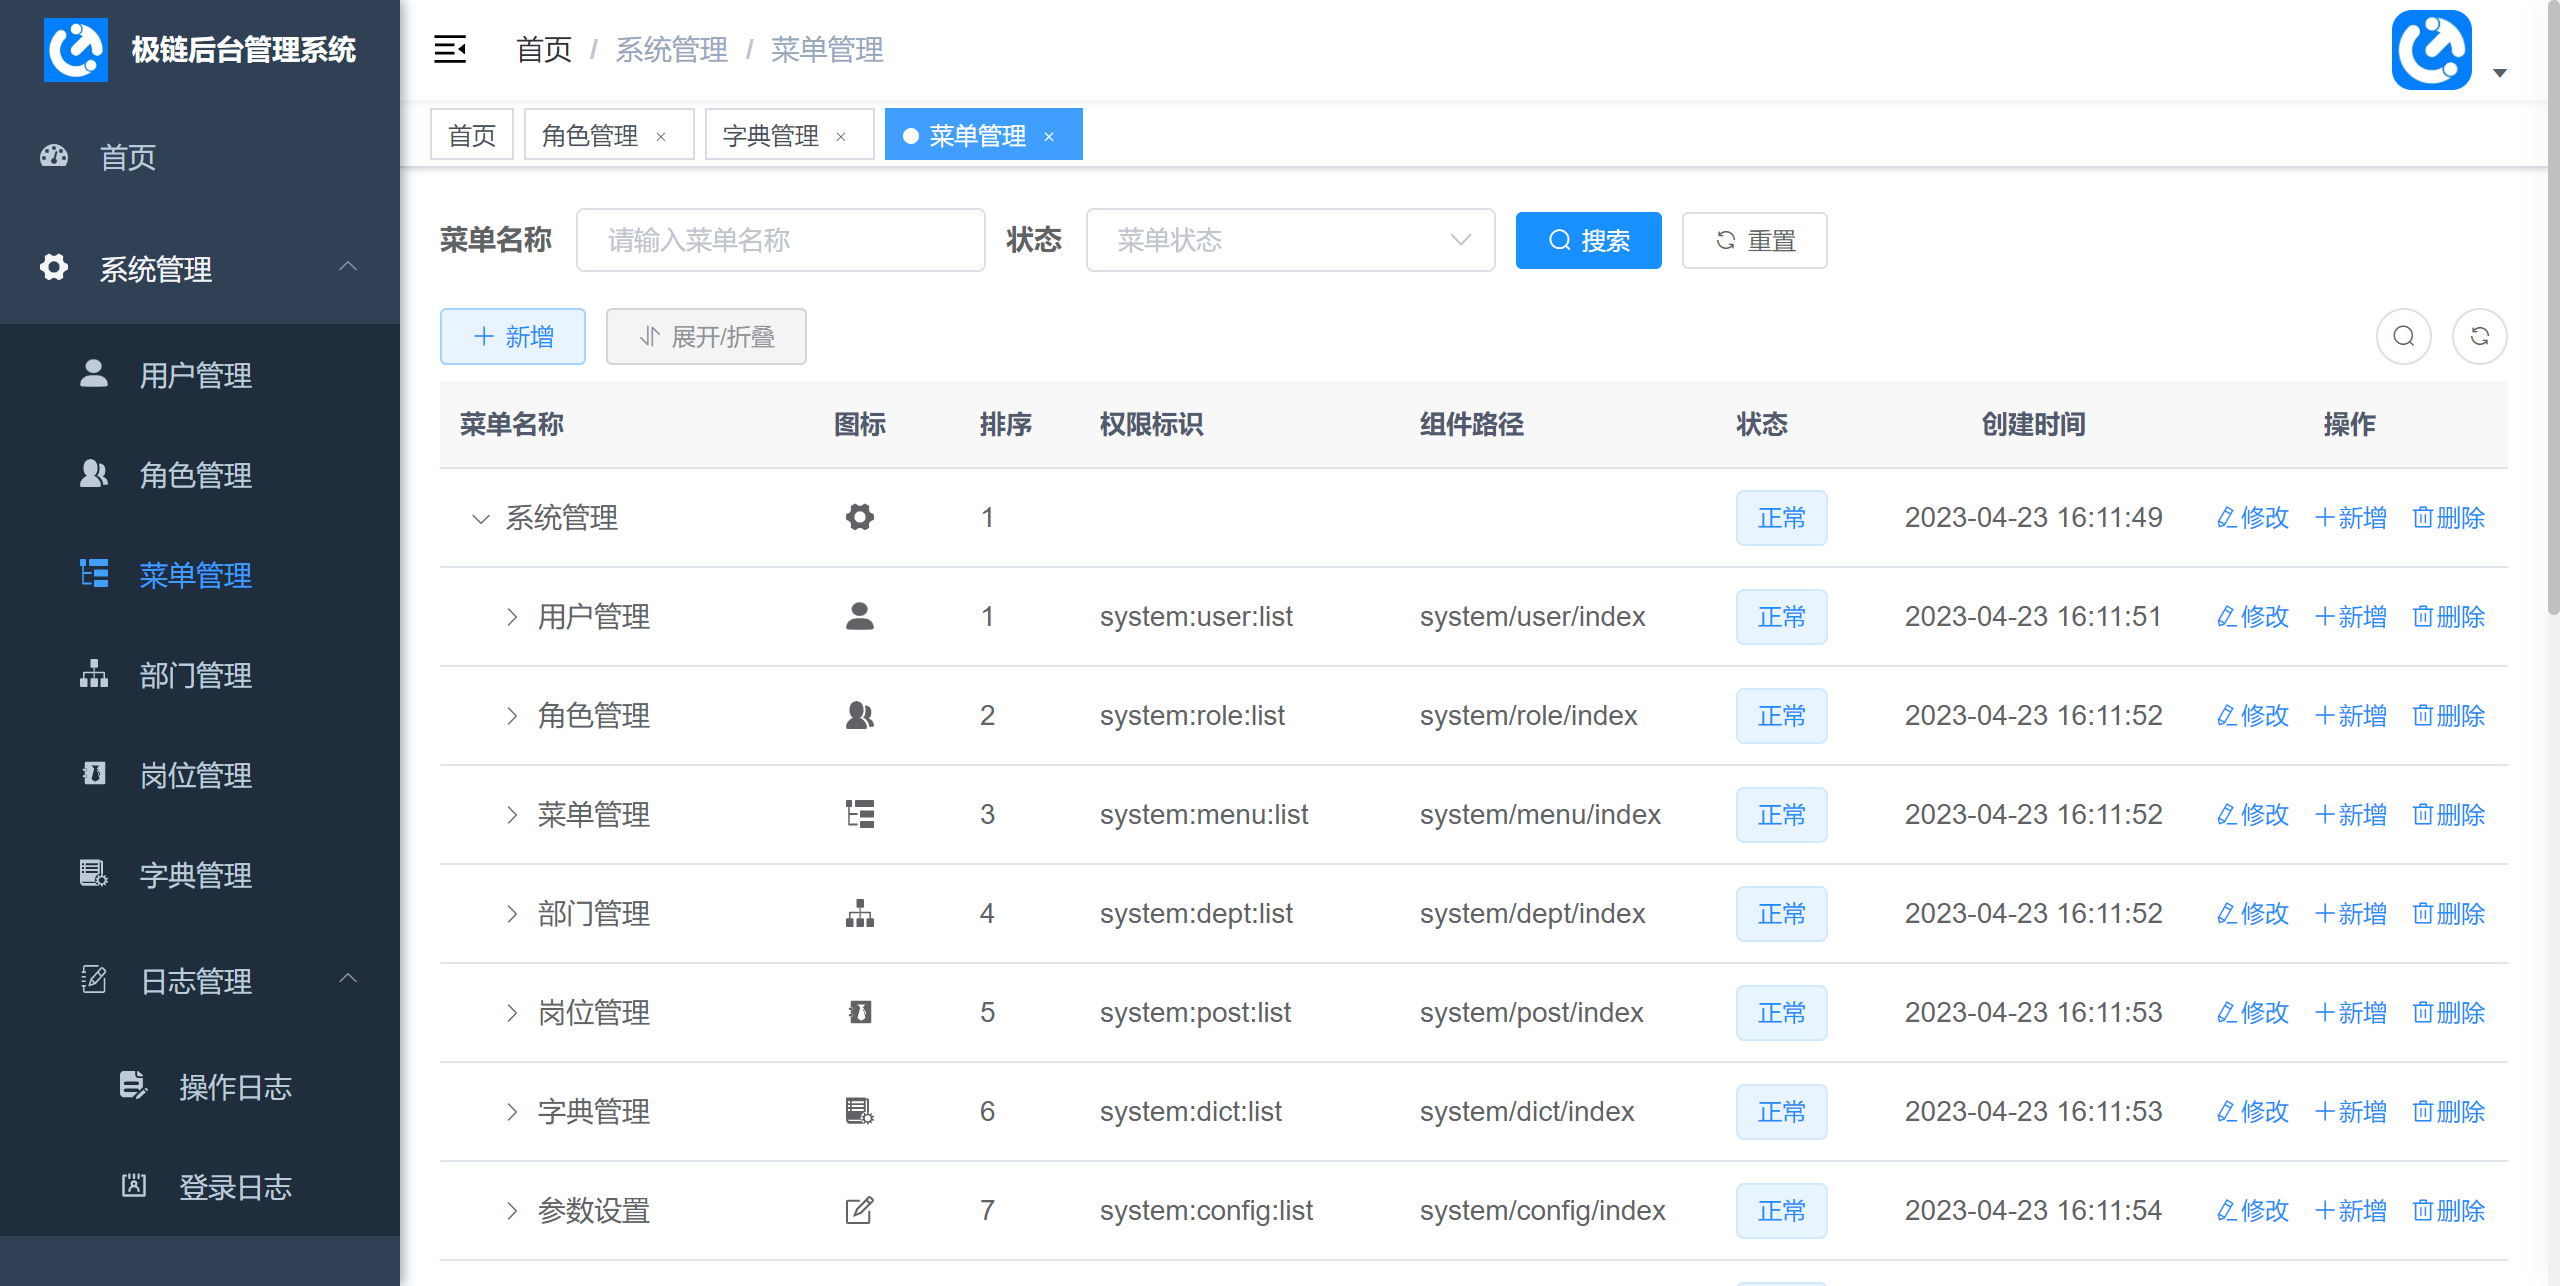The height and width of the screenshot is (1286, 2560).
Task: Expand the 菜单管理 table row
Action: click(x=512, y=815)
